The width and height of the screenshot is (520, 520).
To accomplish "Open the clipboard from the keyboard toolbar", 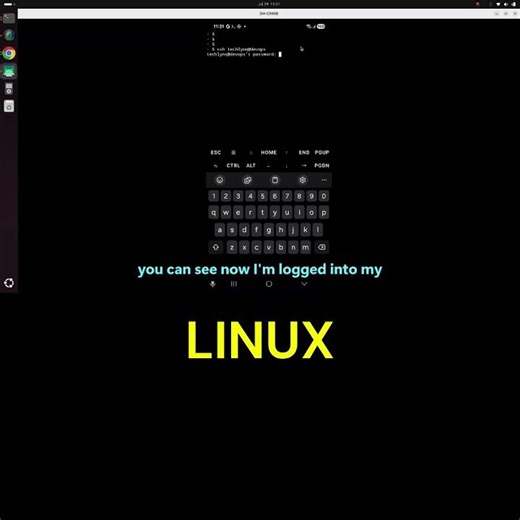I will point(275,180).
